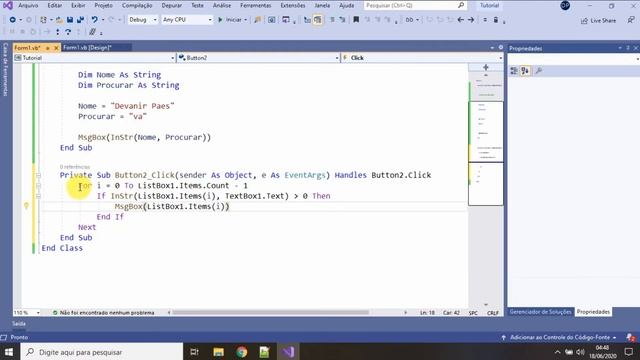
Task: Open the Depurar menu
Action: pos(171,5)
